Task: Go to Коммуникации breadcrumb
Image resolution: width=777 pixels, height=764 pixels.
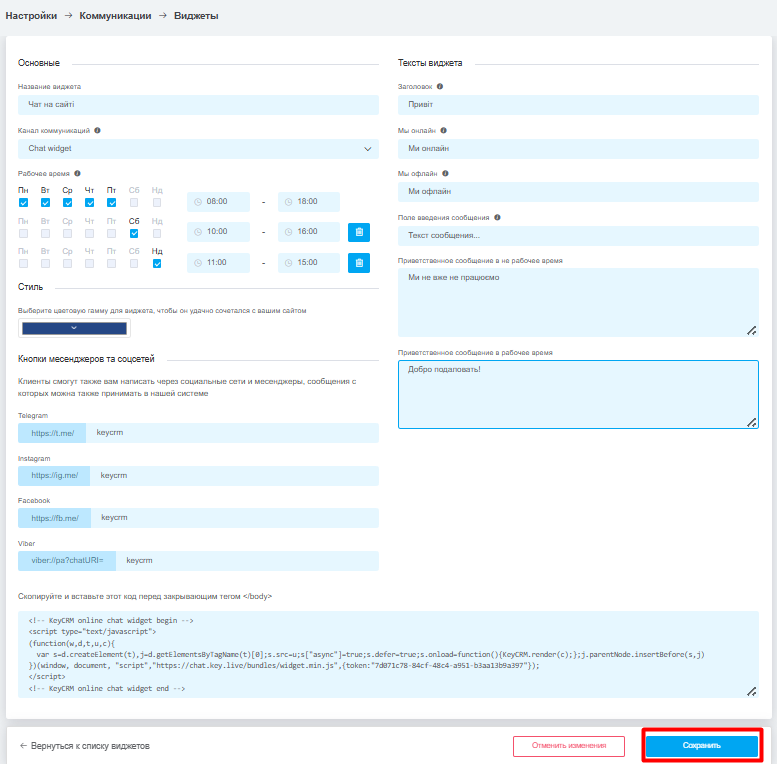Action: tap(115, 16)
